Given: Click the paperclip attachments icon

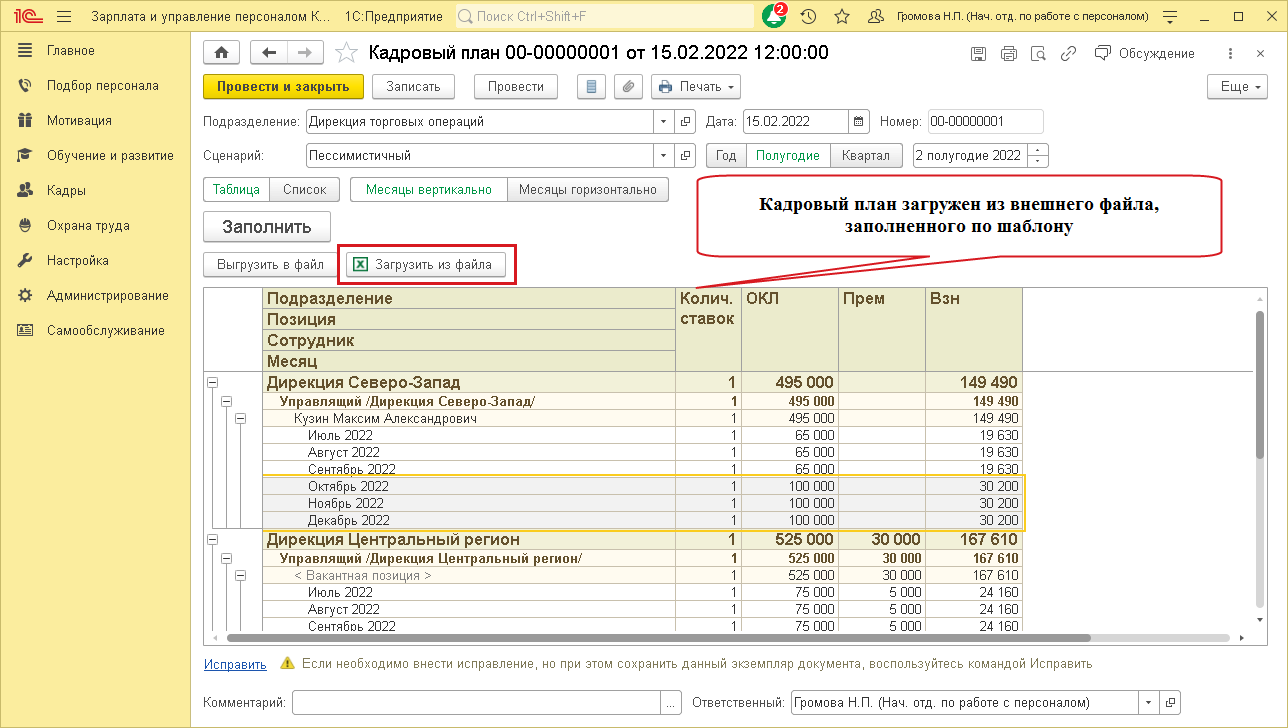Looking at the screenshot, I should [628, 87].
